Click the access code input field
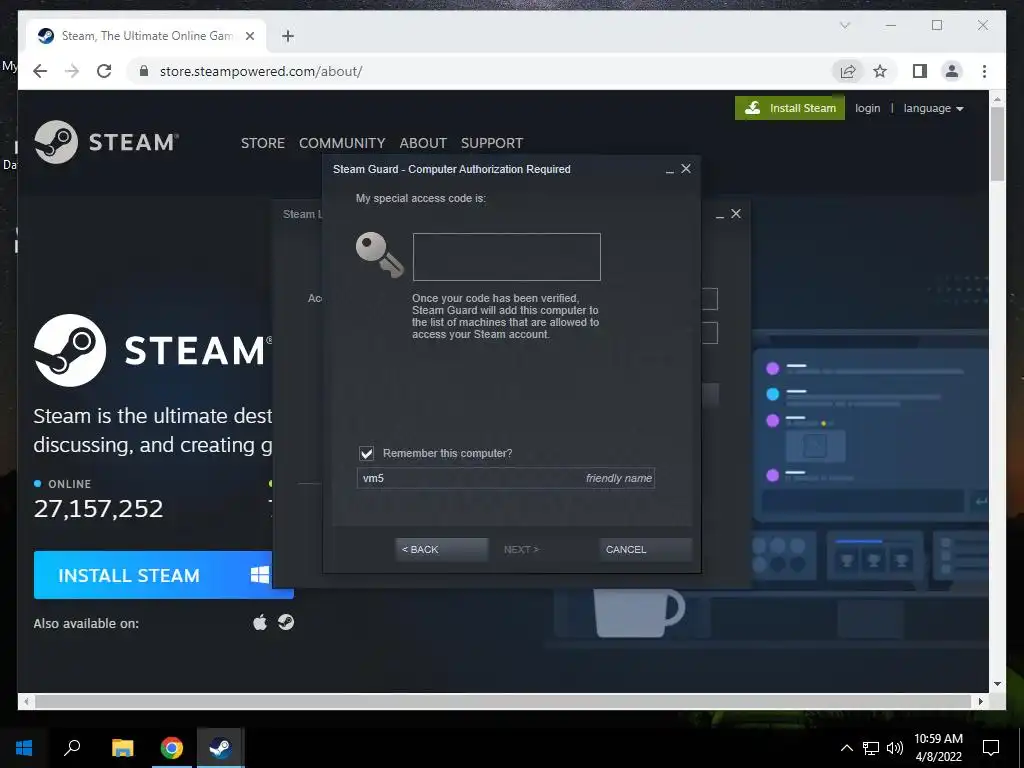This screenshot has width=1024, height=768. (506, 257)
